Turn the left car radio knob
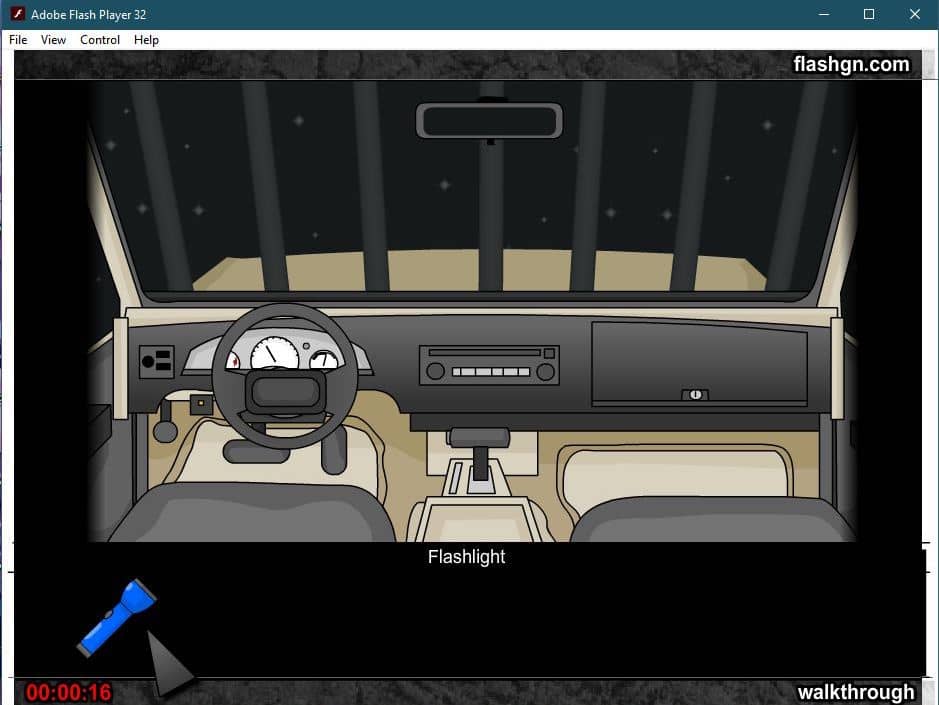Image resolution: width=939 pixels, height=705 pixels. click(x=435, y=372)
